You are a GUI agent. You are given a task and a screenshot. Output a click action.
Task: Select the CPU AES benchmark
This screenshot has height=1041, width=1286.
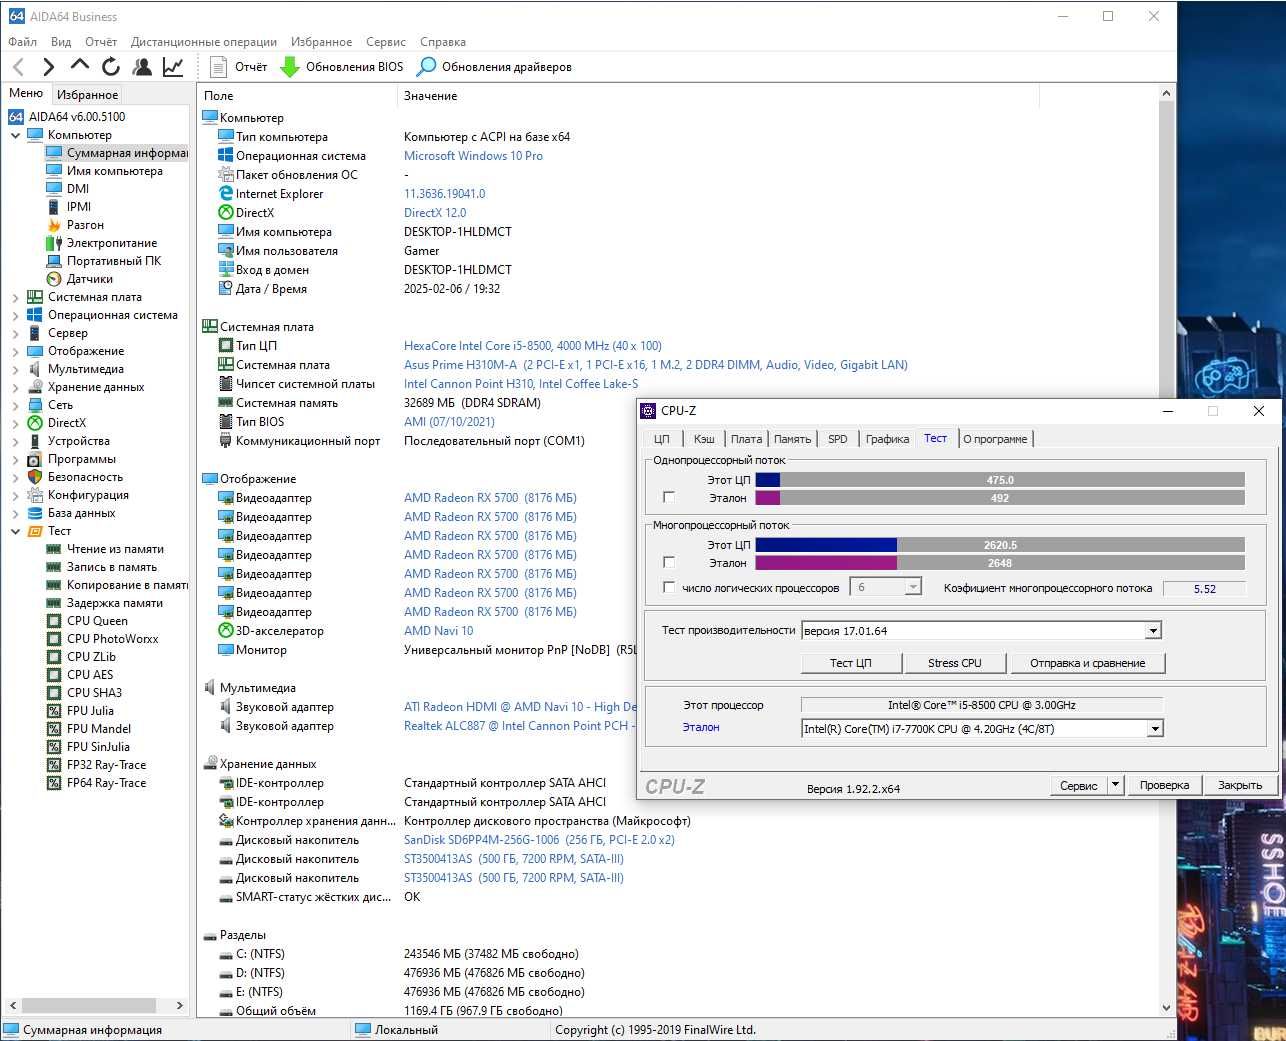pos(90,675)
